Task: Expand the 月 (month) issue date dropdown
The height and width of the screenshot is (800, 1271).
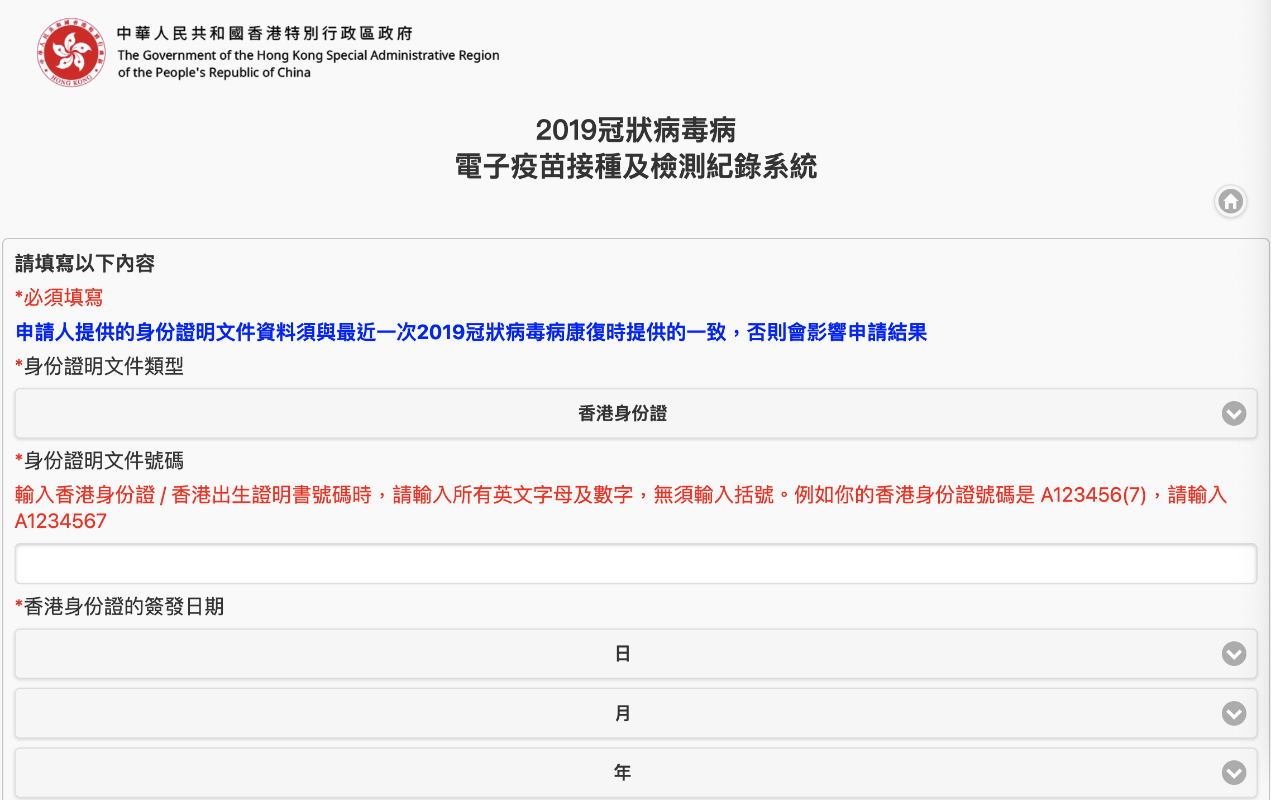Action: pyautogui.click(x=622, y=714)
